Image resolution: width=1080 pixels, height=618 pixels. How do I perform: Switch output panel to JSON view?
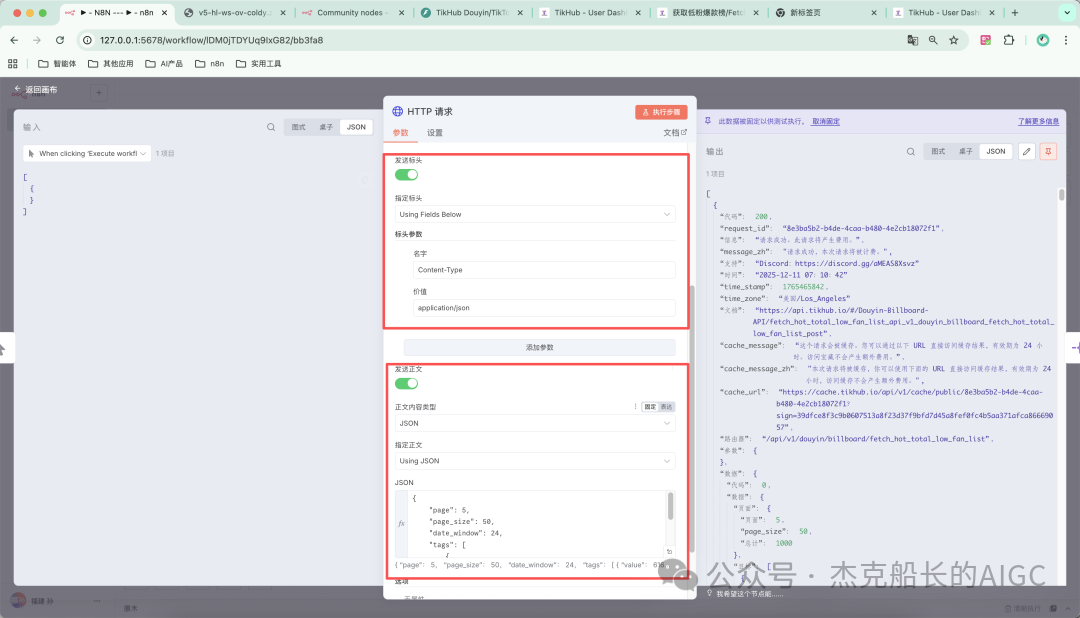996,152
